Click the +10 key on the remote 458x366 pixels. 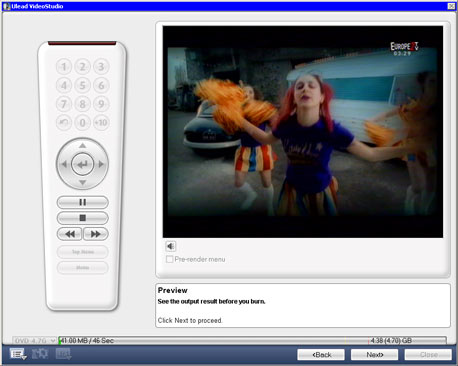point(101,123)
